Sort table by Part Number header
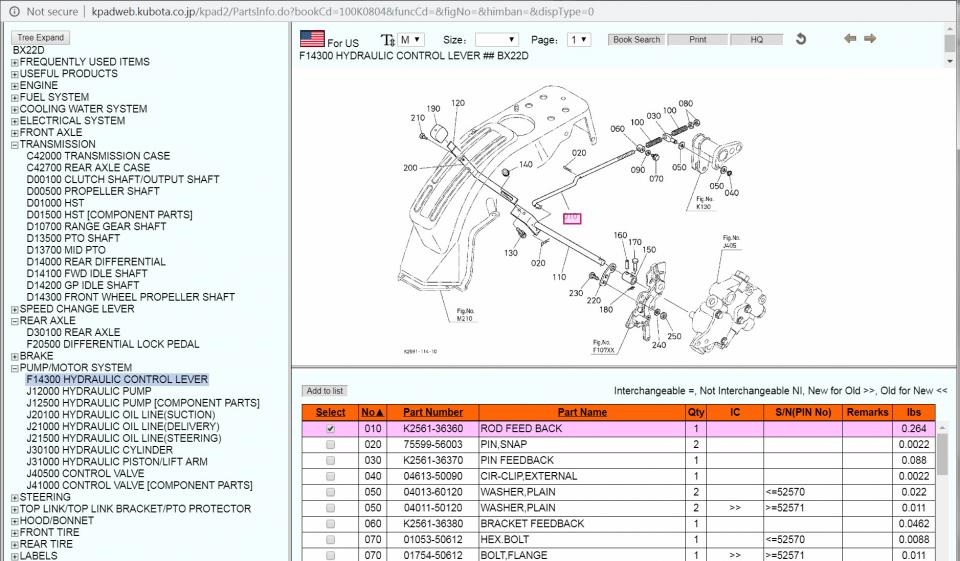Viewport: 960px width, 561px height. click(433, 412)
